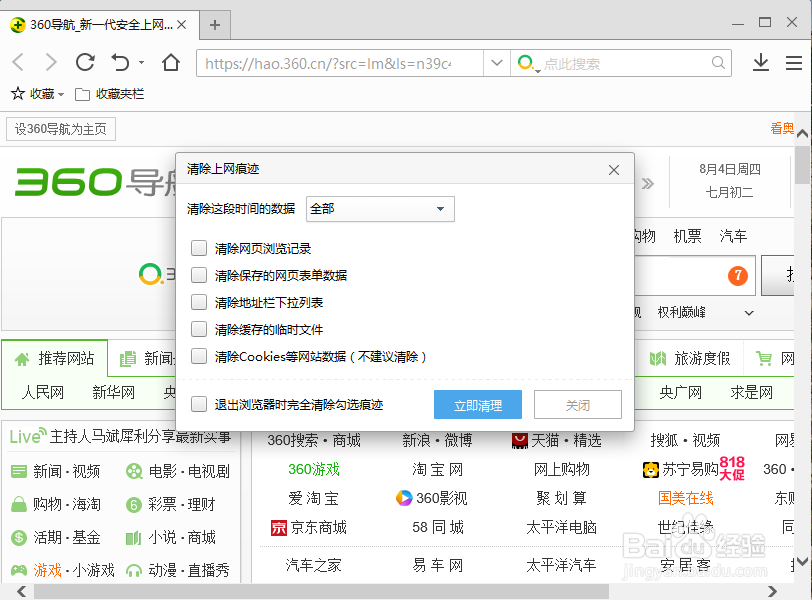The width and height of the screenshot is (812, 600).
Task: Open the 58同城 link
Action: [x=438, y=528]
